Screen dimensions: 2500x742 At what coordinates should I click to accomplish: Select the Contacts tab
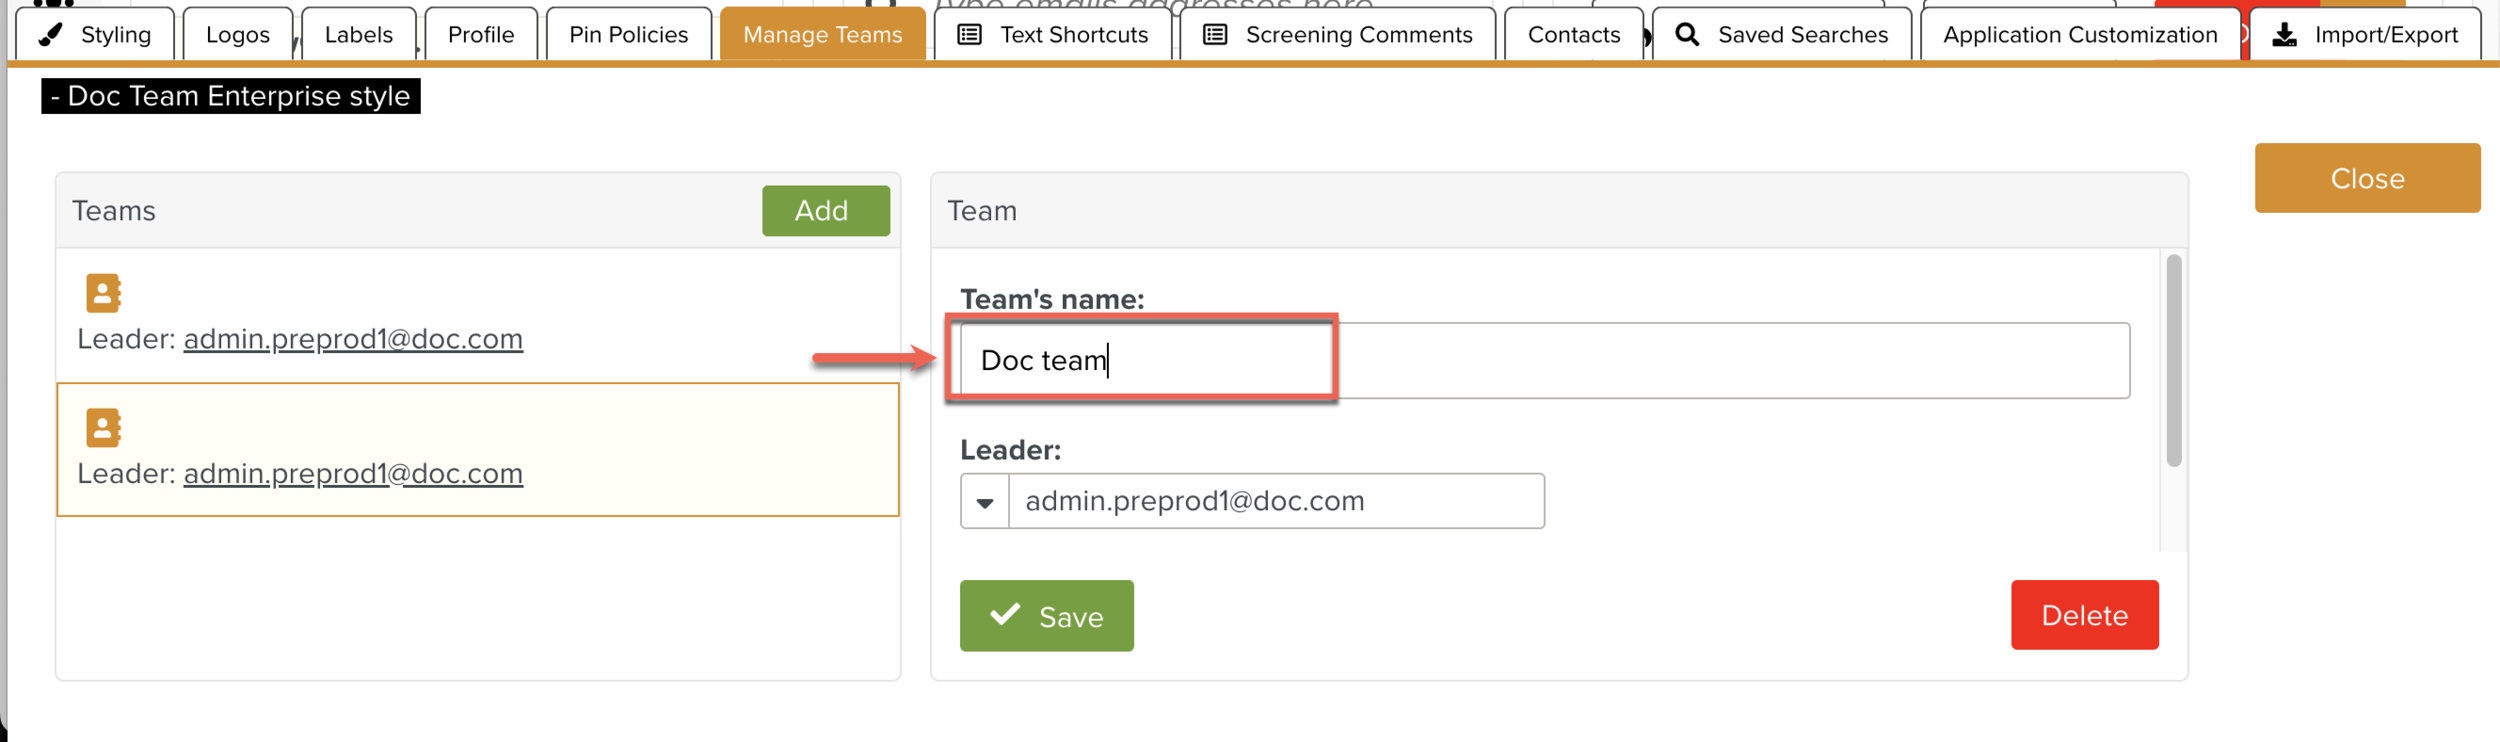tap(1573, 35)
